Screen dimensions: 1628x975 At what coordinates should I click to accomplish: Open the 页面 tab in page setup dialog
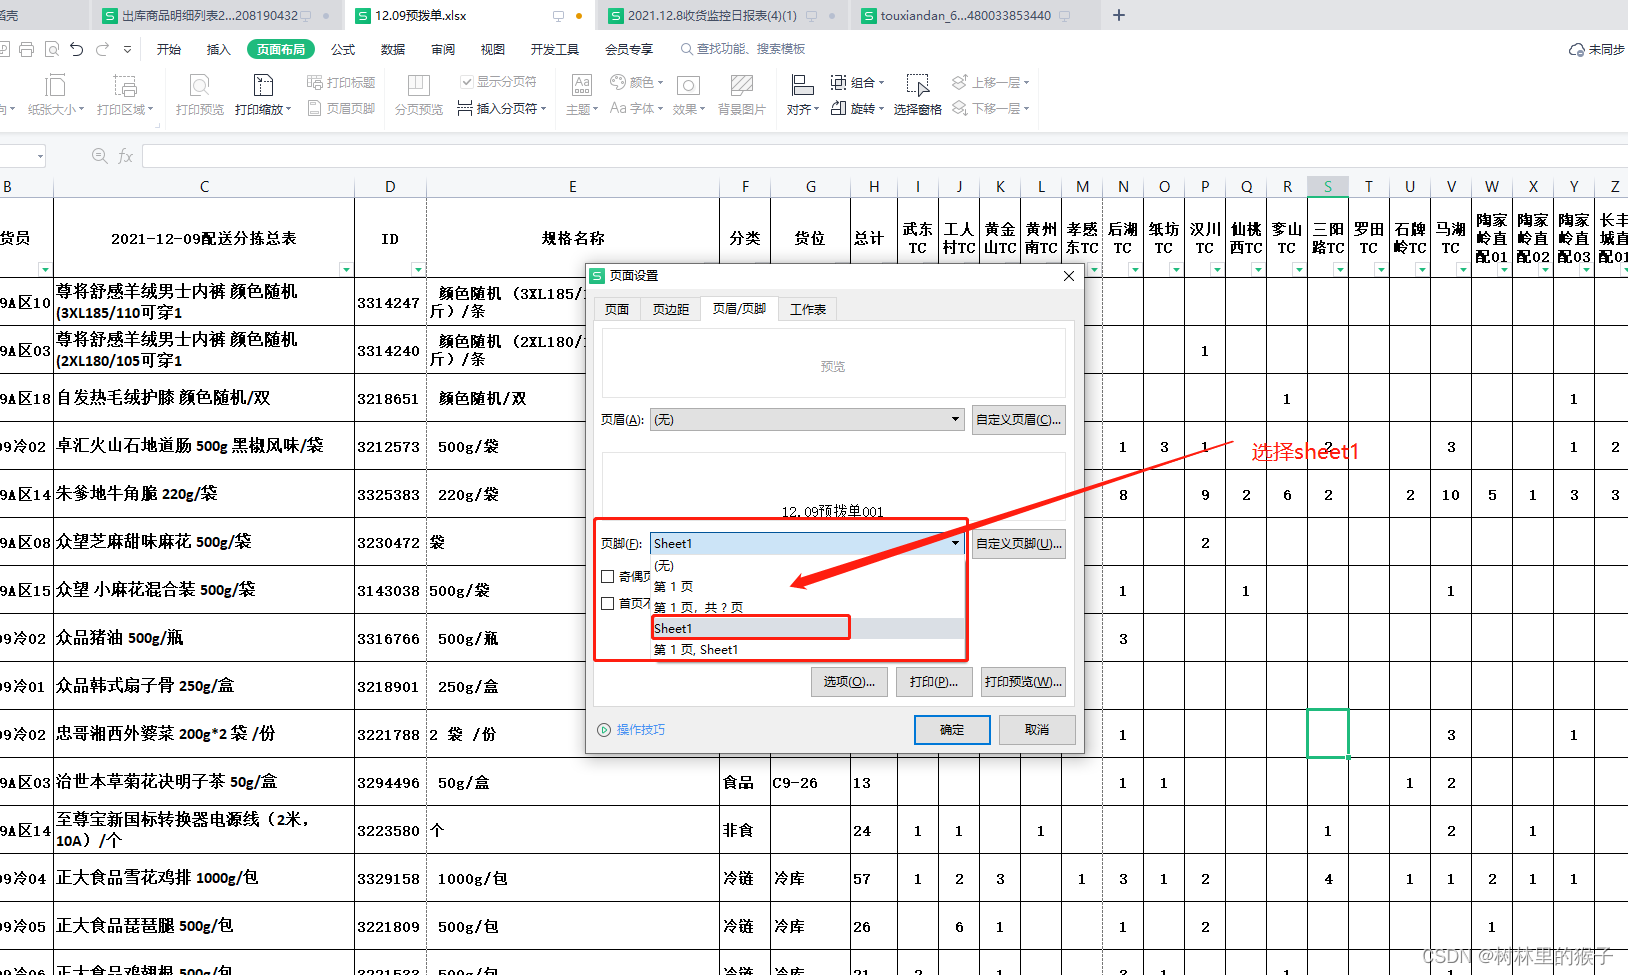click(x=617, y=309)
